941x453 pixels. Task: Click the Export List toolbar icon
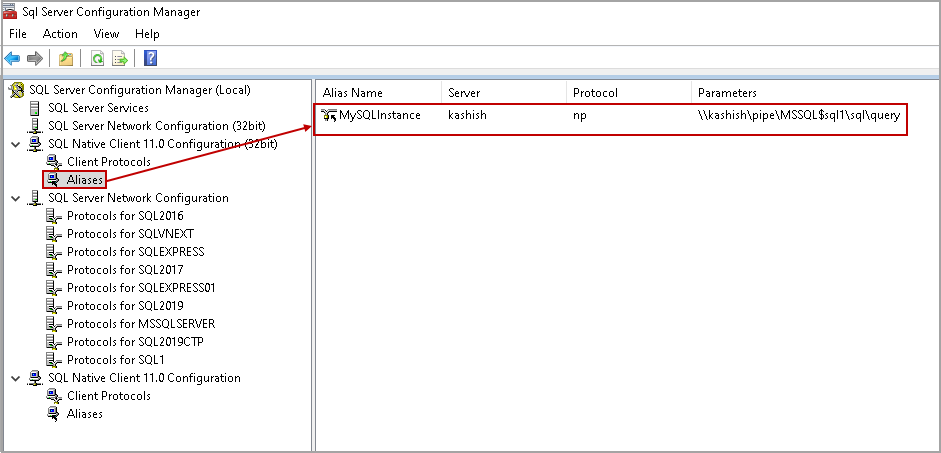pyautogui.click(x=120, y=58)
